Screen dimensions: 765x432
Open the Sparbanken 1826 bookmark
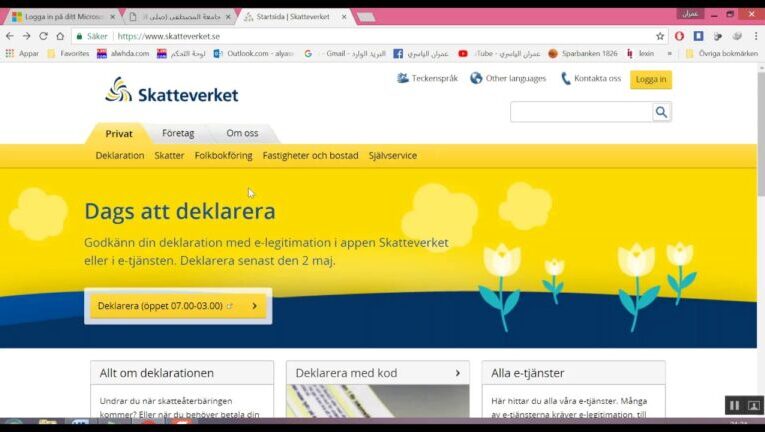(x=583, y=54)
